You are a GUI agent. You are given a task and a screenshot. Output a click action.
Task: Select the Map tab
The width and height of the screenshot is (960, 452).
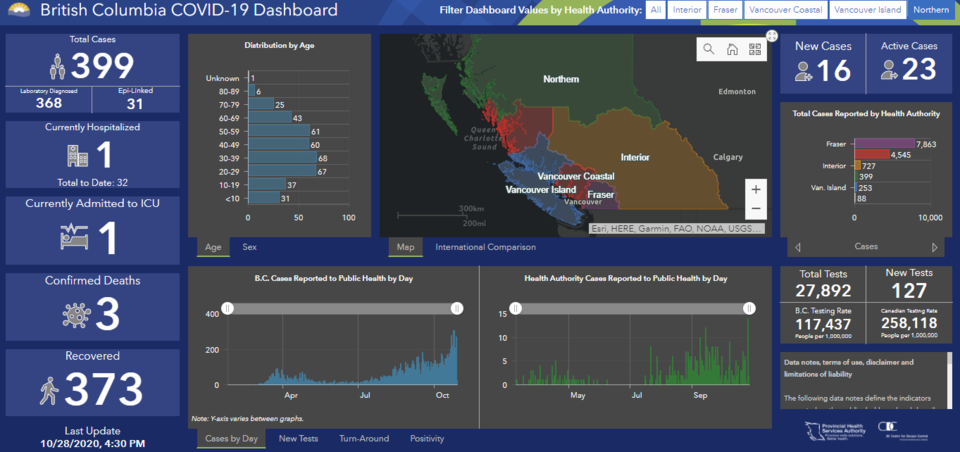click(x=405, y=247)
